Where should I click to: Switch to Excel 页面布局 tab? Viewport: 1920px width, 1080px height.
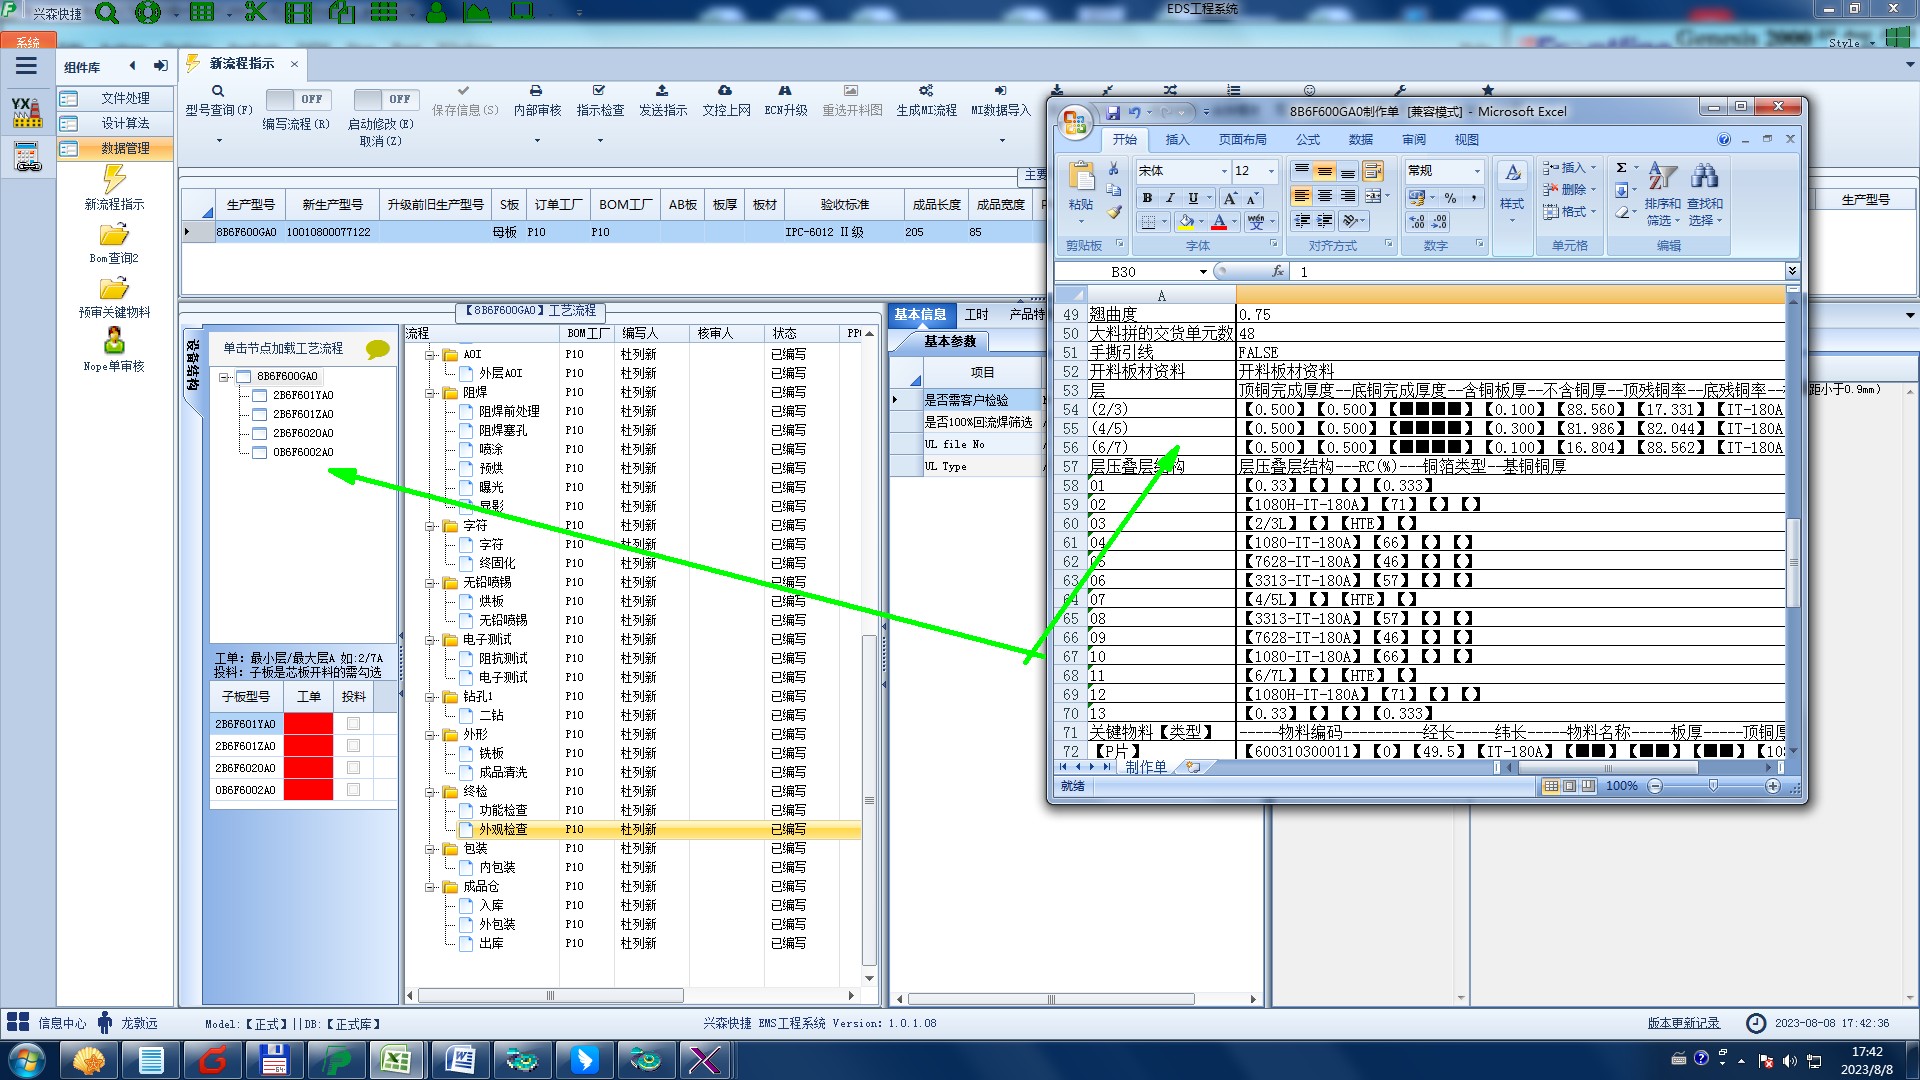pyautogui.click(x=1242, y=140)
